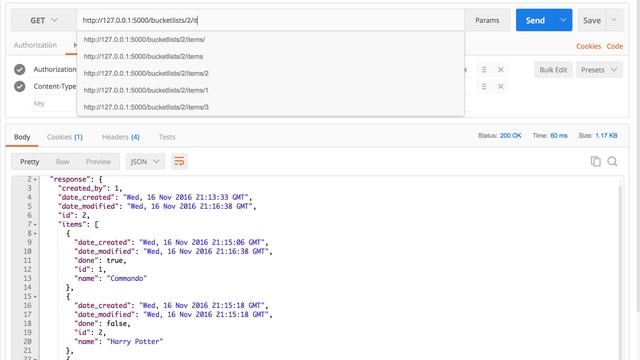Choose suggestion ending with items/2

tap(270, 73)
